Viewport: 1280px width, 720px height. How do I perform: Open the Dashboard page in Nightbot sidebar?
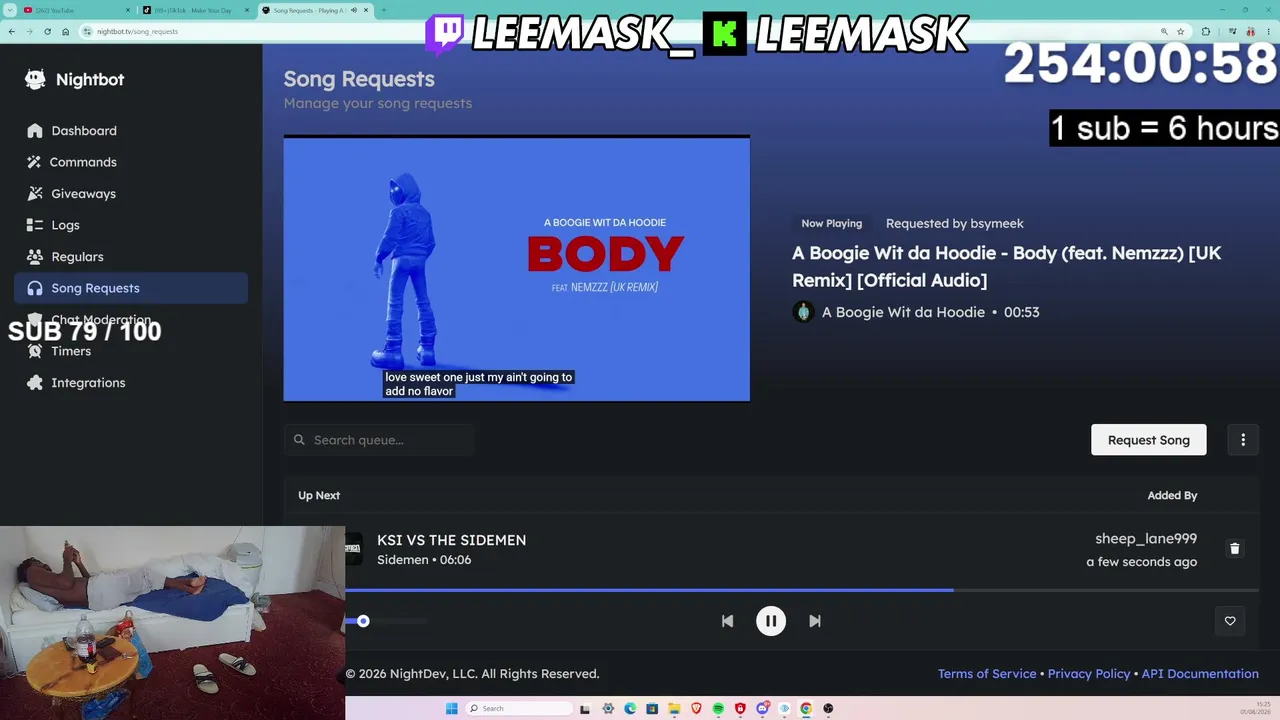tap(131, 131)
